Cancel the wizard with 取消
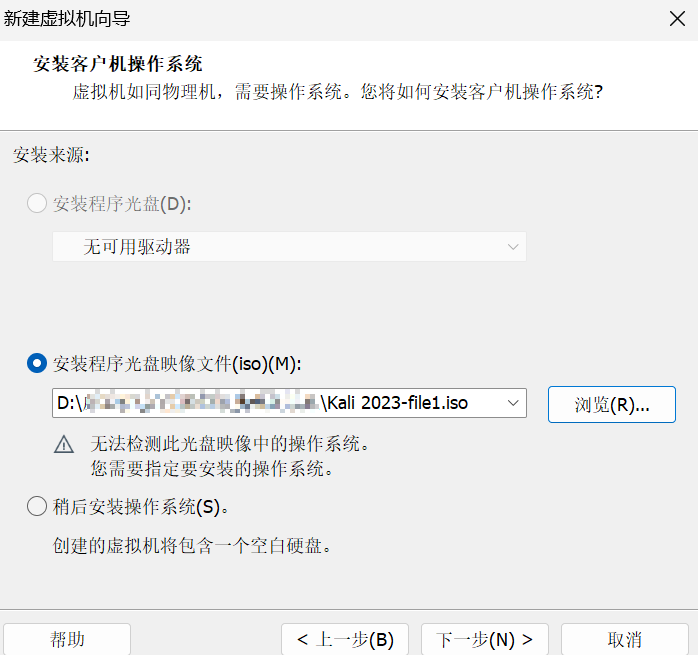698x655 pixels. click(x=625, y=639)
